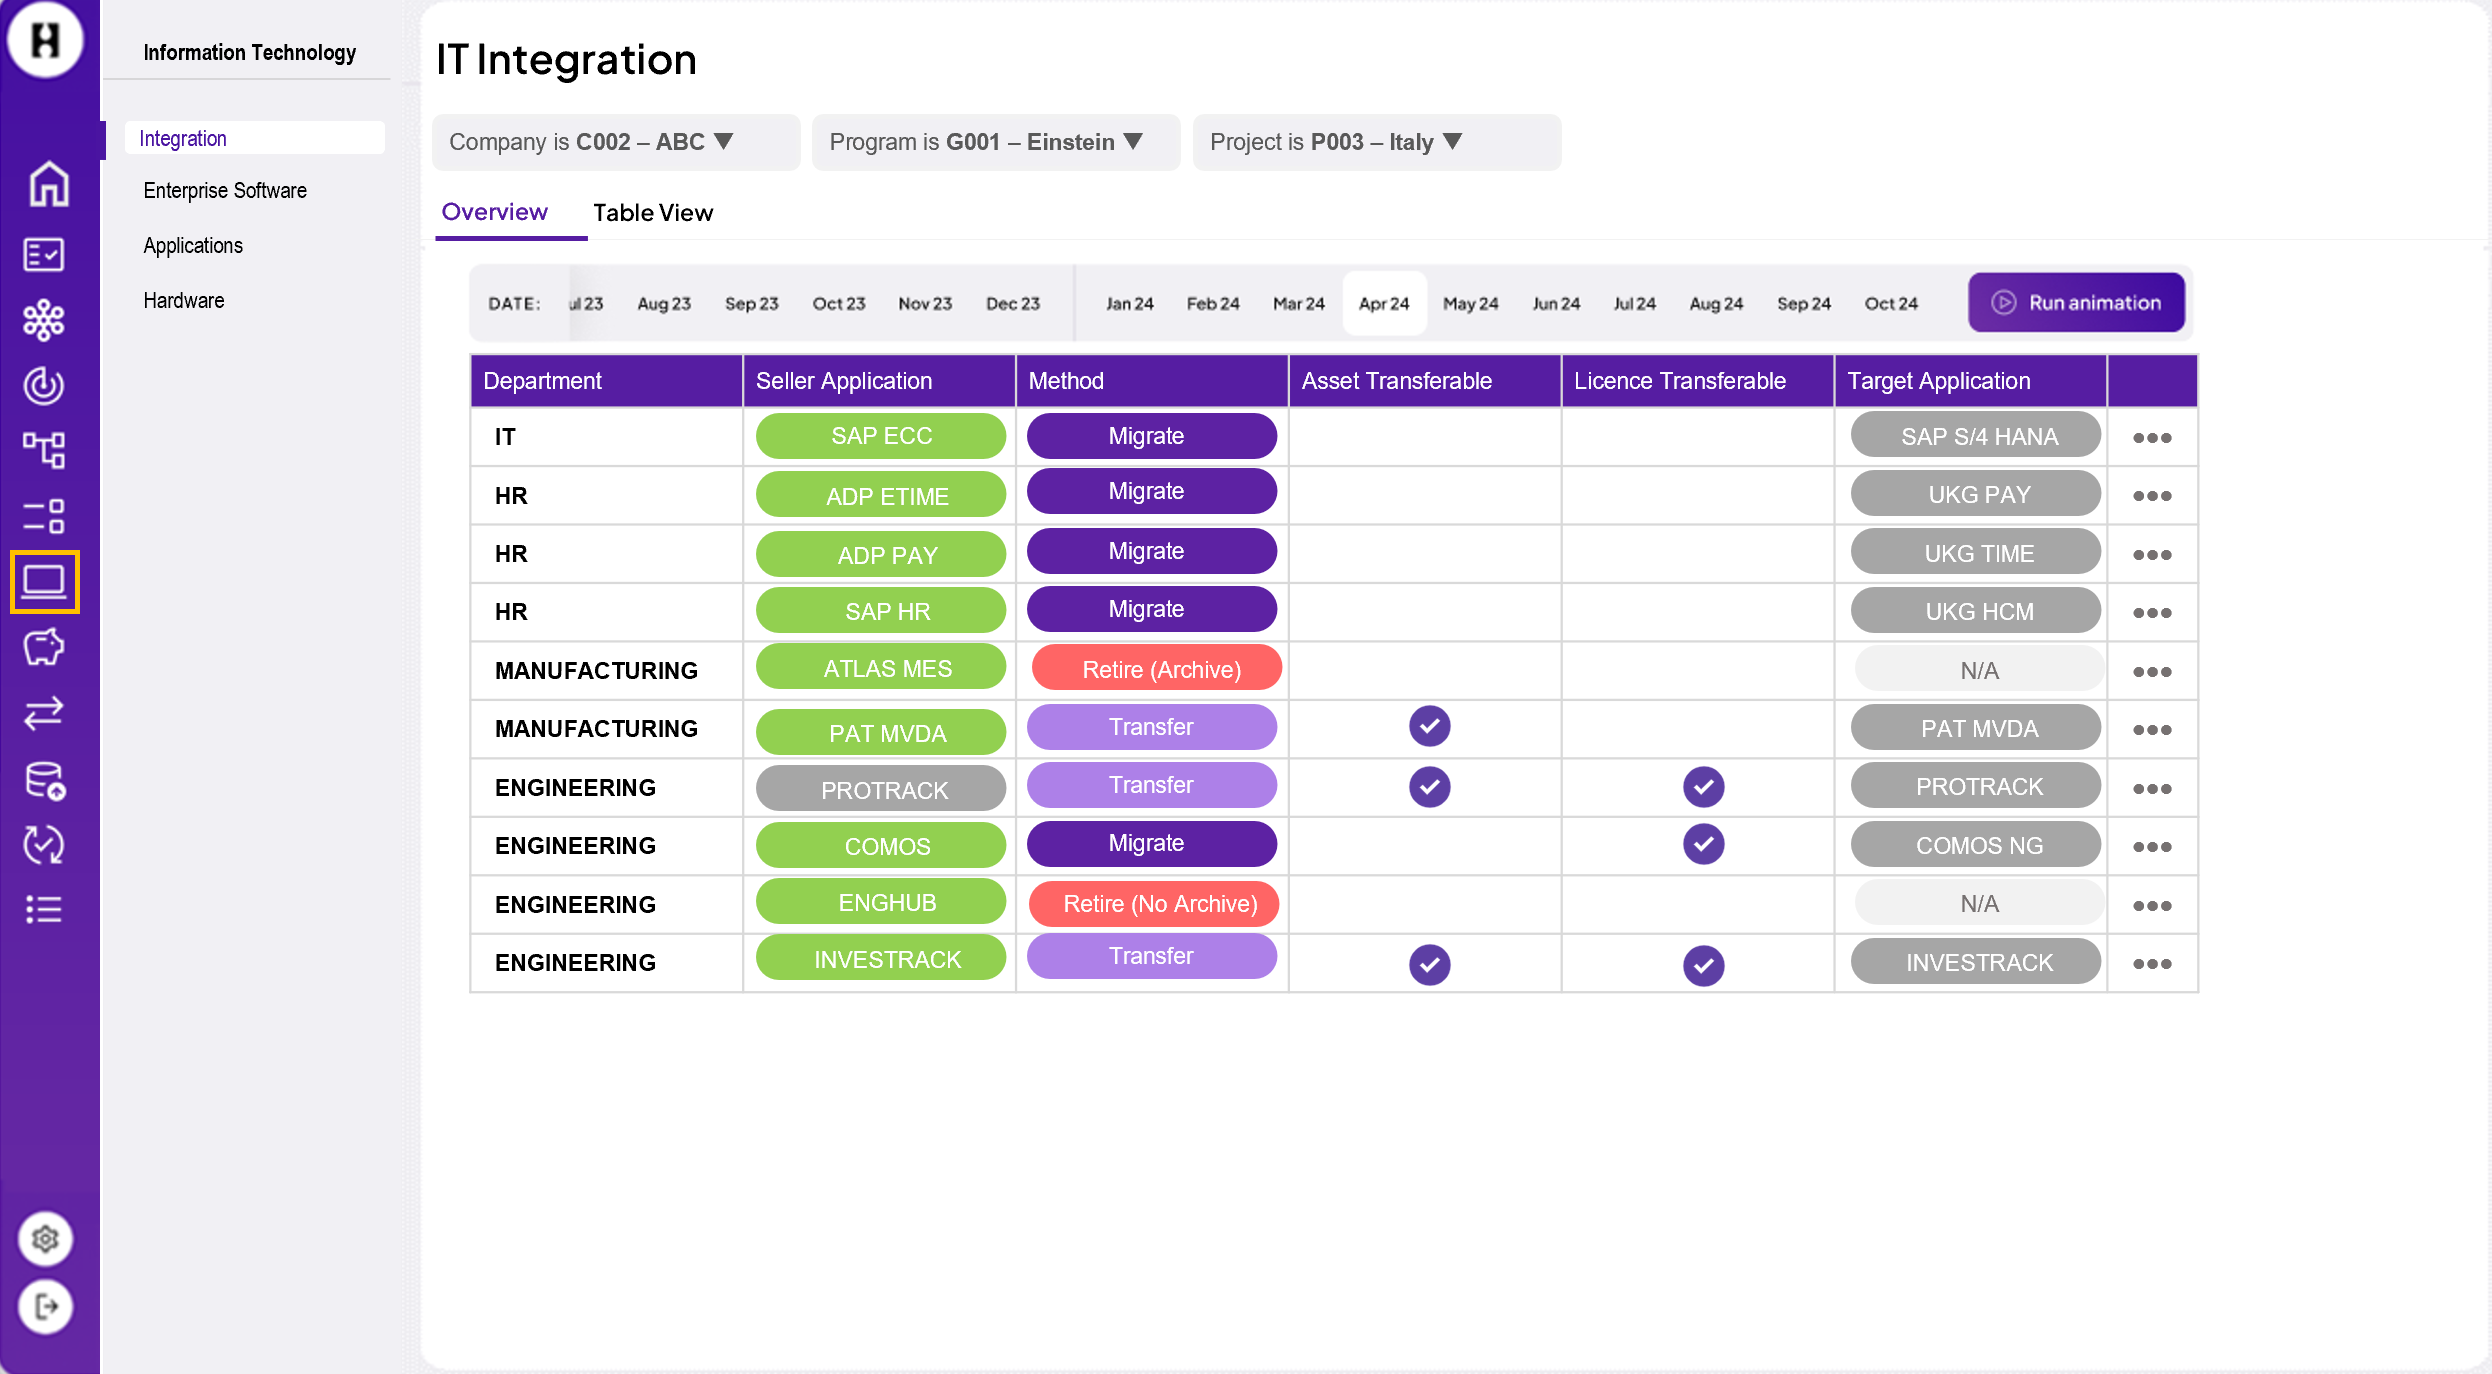Switch to the Table View tab
The image size is (2492, 1374).
coord(653,213)
